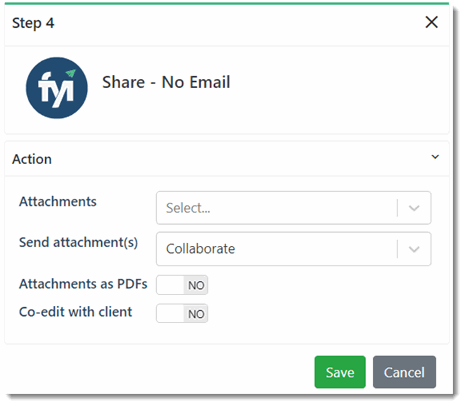Click the Send attachment(s) label
The image size is (465, 406).
pyautogui.click(x=78, y=242)
